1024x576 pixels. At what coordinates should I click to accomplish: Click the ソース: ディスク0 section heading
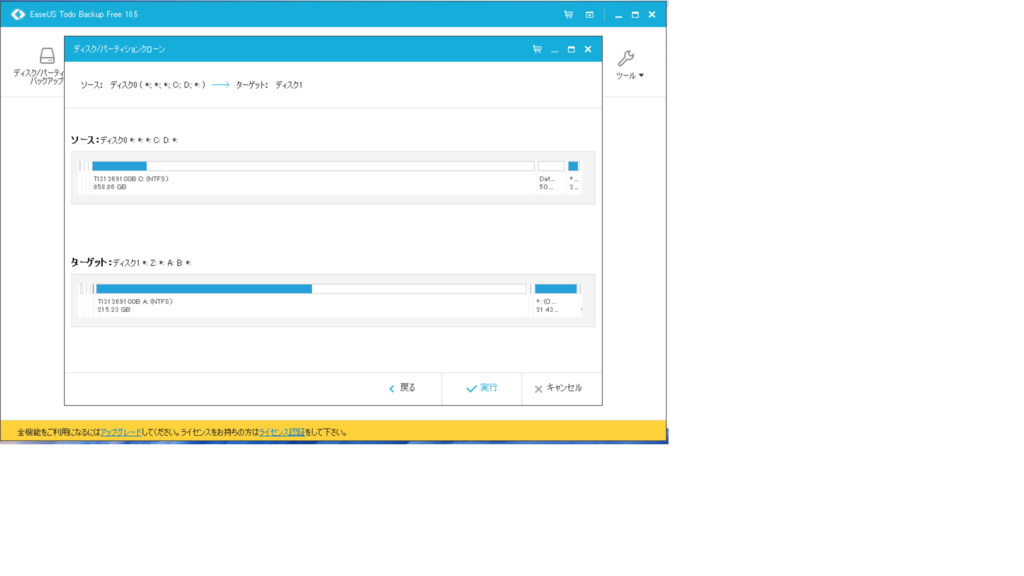124,140
